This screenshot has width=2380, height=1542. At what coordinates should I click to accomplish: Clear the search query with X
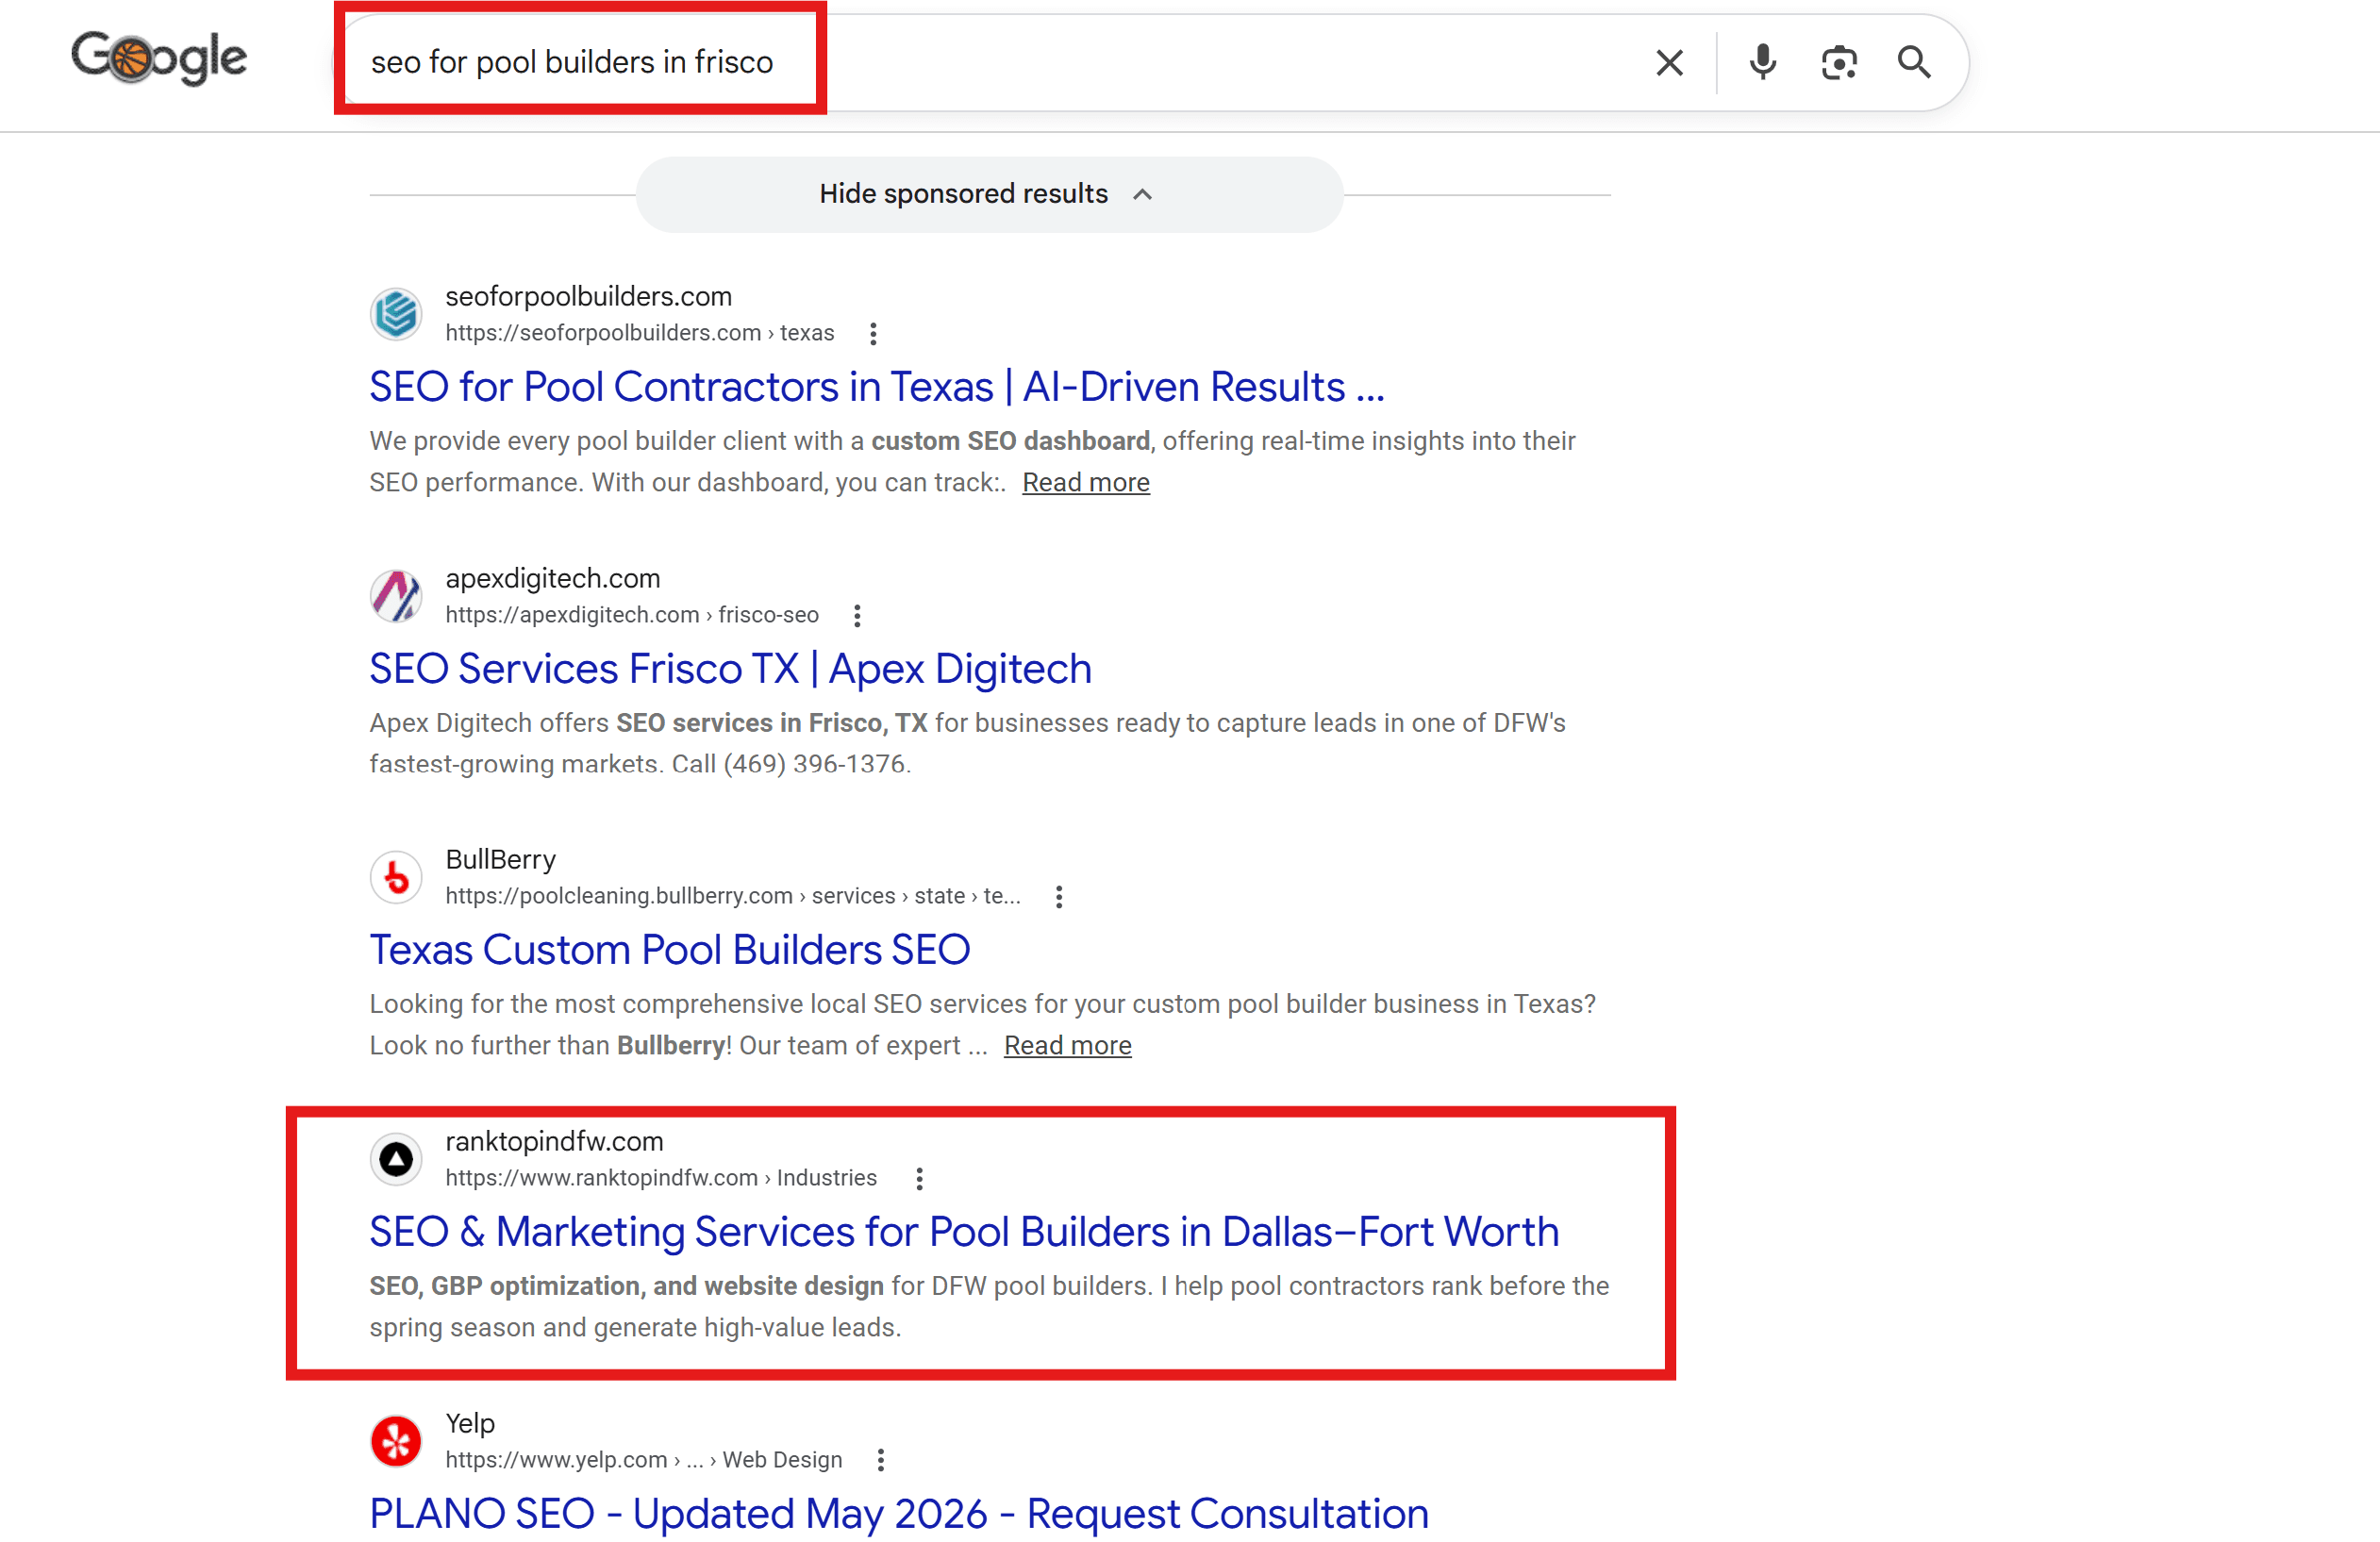pyautogui.click(x=1669, y=63)
